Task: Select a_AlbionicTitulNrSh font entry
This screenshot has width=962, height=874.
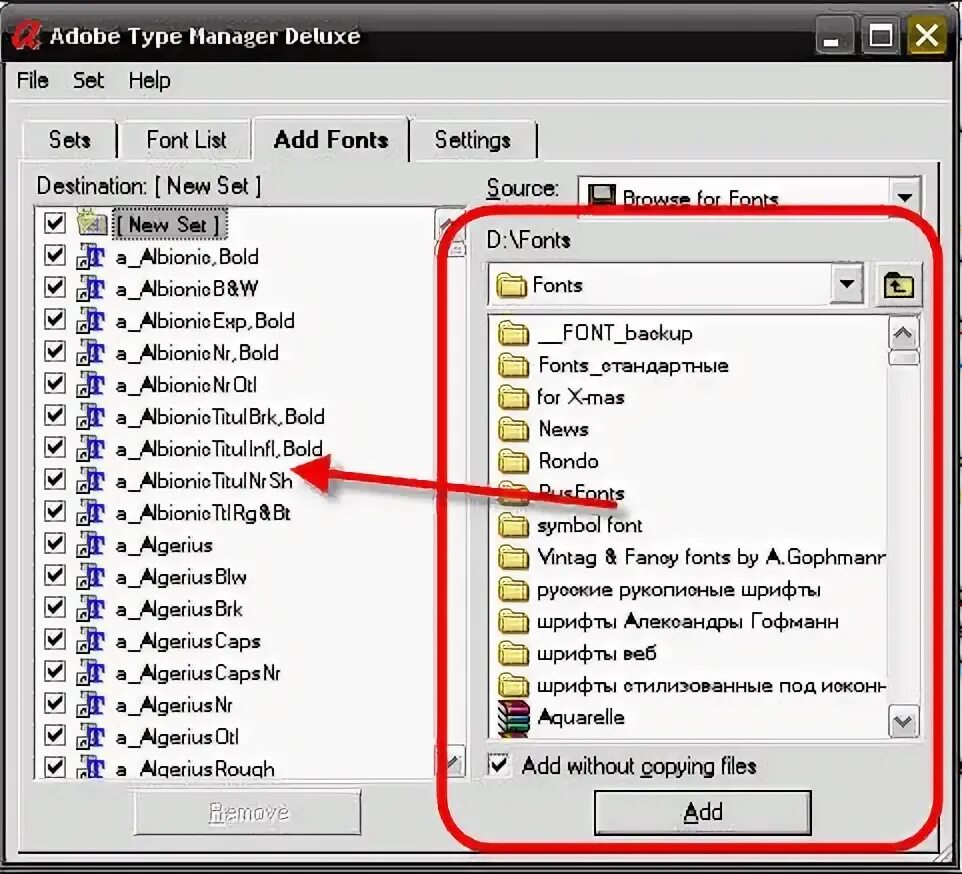Action: pos(204,481)
